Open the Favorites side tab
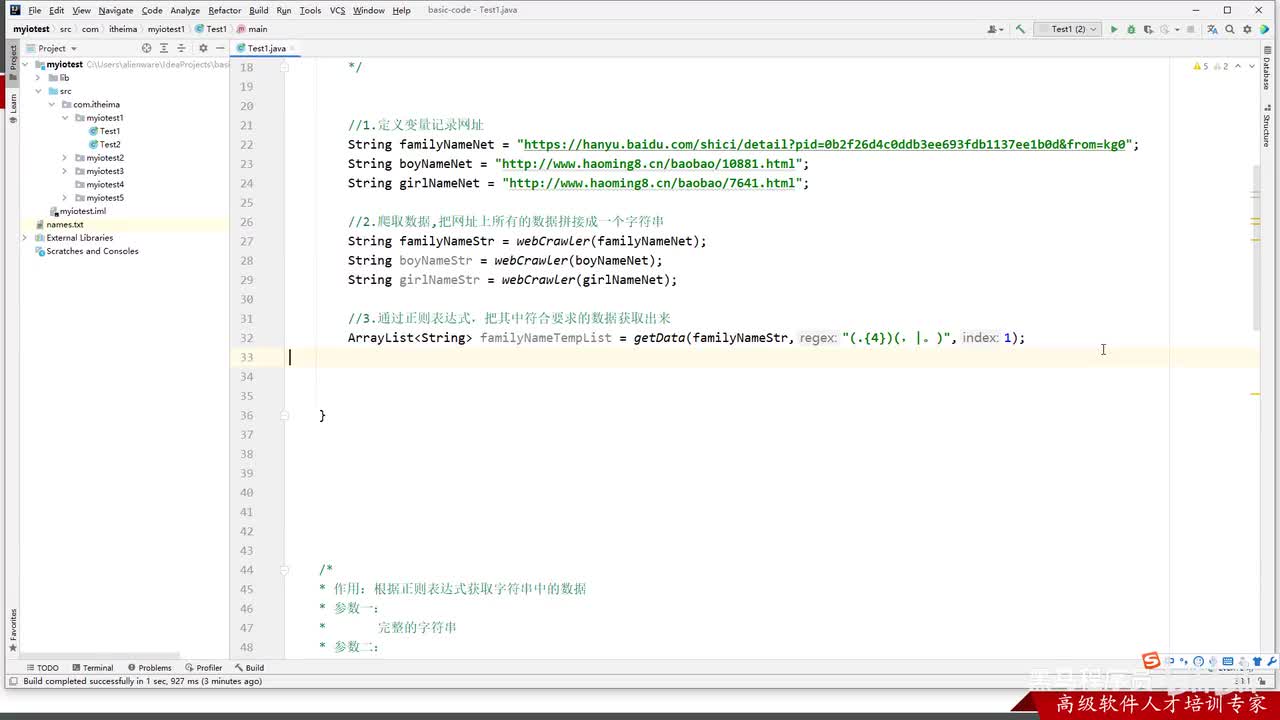1280x720 pixels. click(13, 629)
